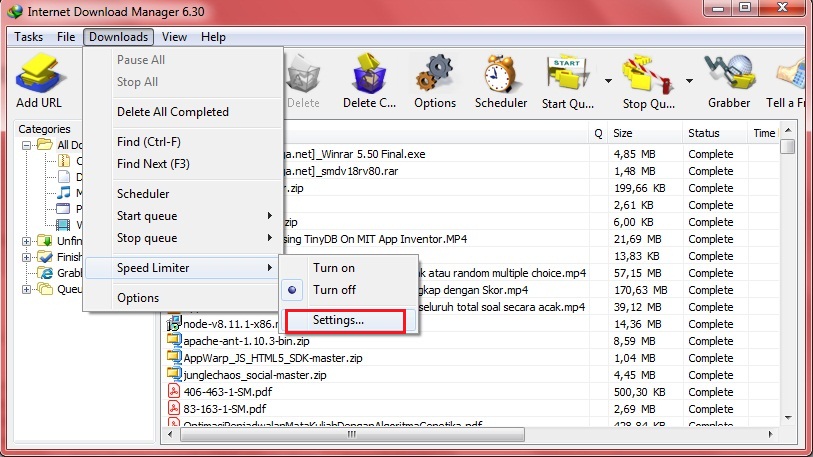This screenshot has width=813, height=457.
Task: Click the Start Queue toolbar icon
Action: 567,75
